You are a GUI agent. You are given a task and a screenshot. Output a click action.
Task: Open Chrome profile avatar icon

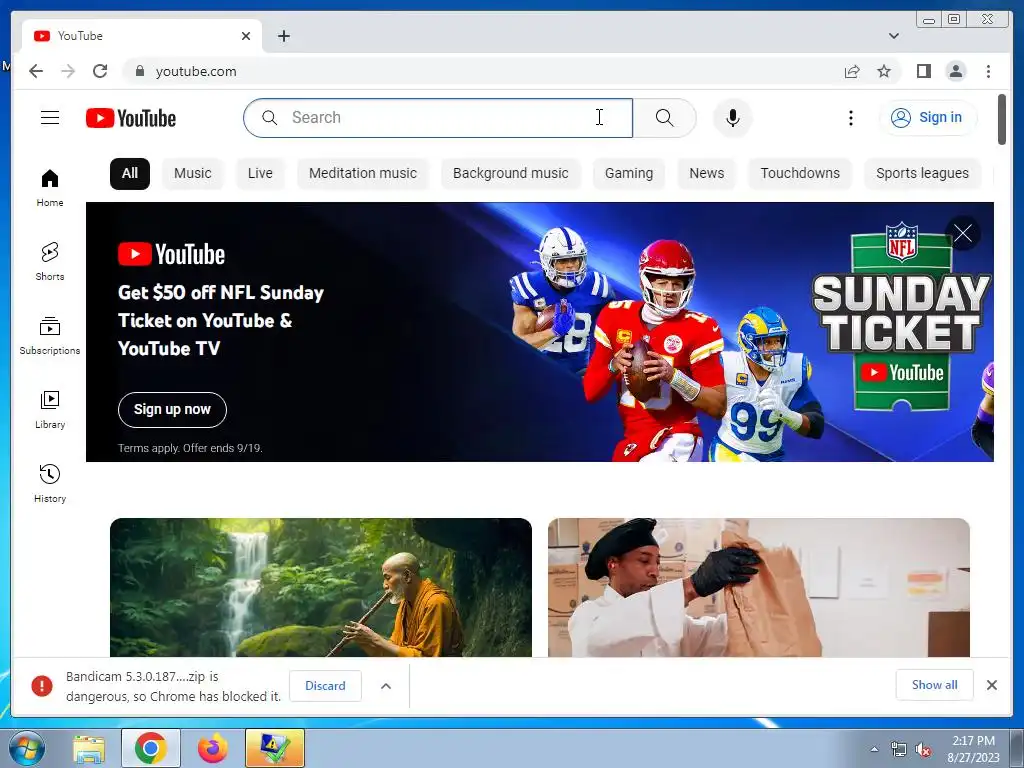pos(955,71)
